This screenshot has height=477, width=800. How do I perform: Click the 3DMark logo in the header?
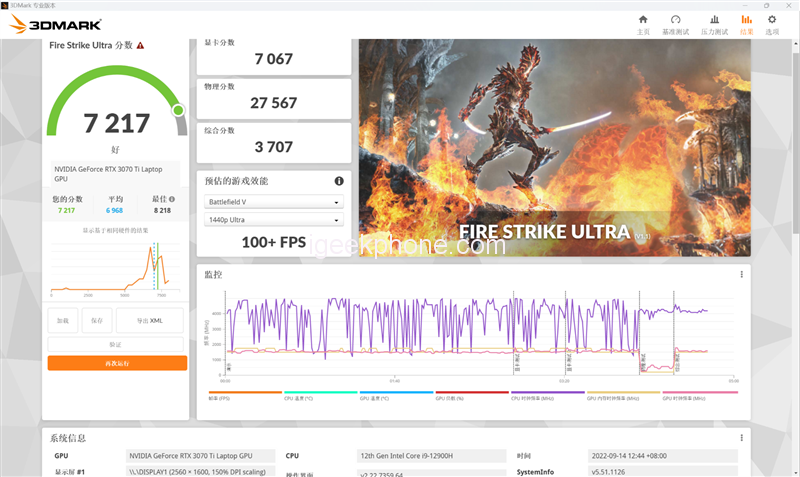[x=50, y=24]
